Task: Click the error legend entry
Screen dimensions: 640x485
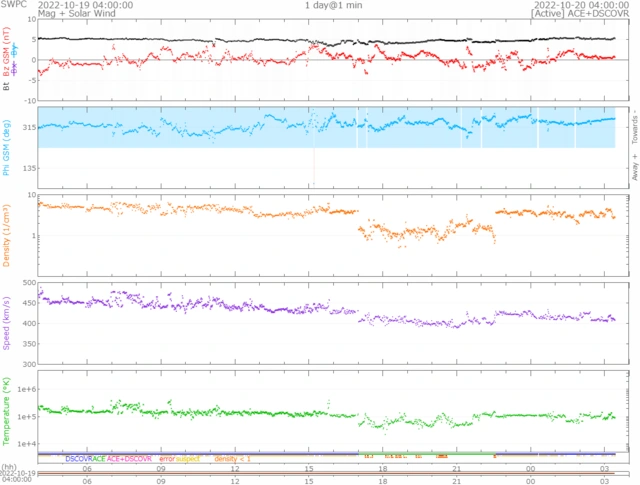Action: [x=167, y=458]
